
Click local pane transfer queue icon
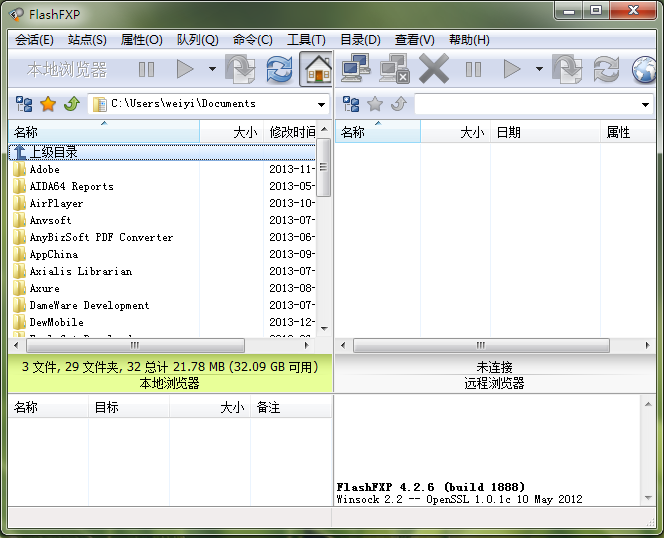[x=240, y=69]
